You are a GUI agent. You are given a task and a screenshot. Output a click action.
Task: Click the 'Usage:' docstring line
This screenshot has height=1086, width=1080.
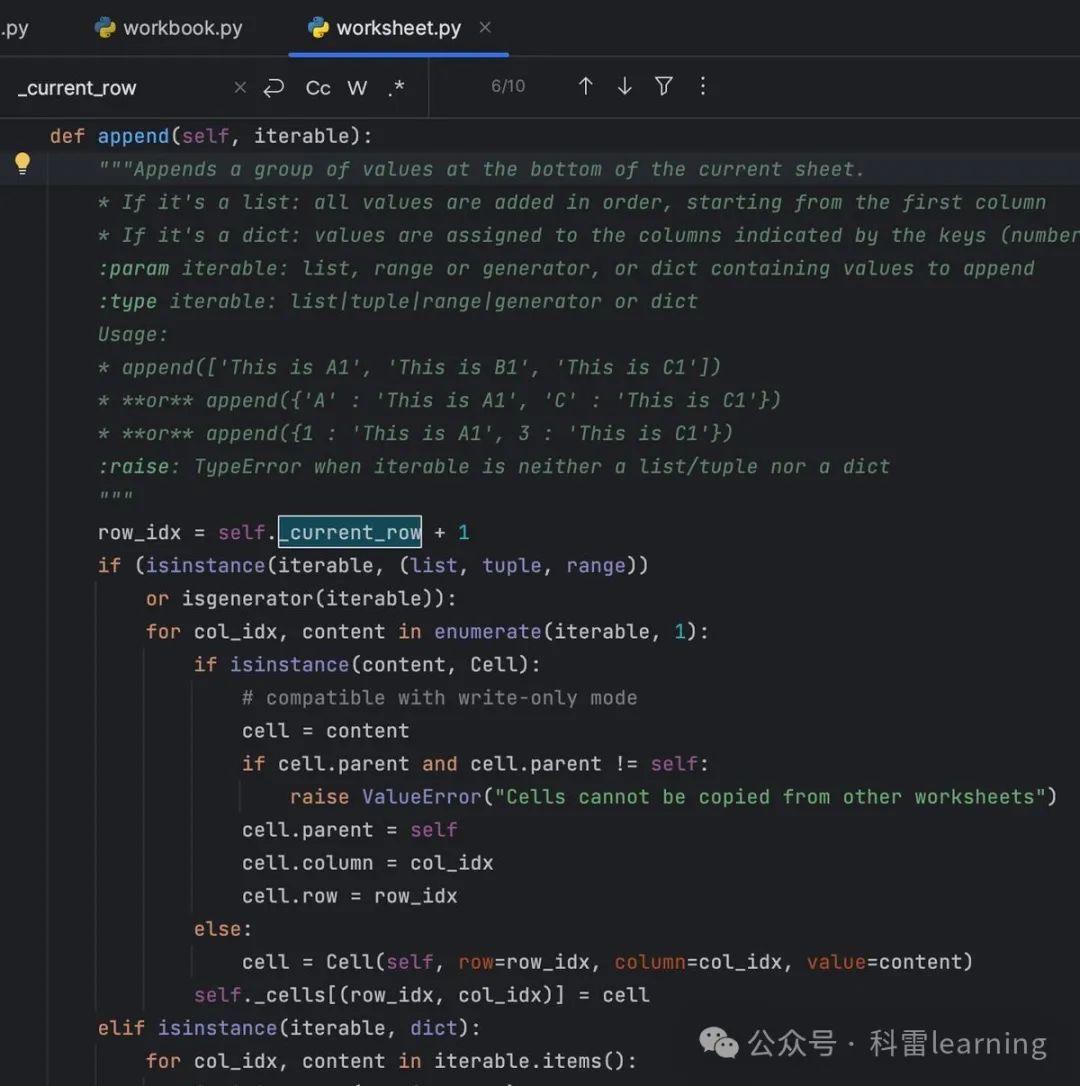coord(132,335)
